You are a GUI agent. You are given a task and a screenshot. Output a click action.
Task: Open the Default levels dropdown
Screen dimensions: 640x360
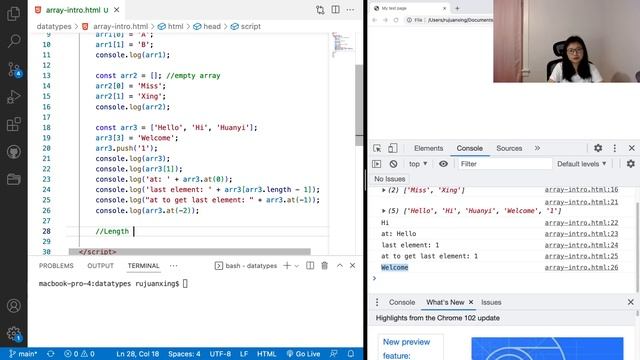coord(582,164)
